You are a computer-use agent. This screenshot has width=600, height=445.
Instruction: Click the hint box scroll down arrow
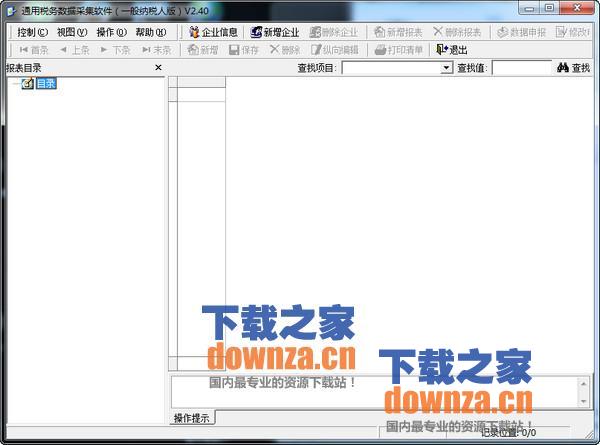[x=584, y=401]
